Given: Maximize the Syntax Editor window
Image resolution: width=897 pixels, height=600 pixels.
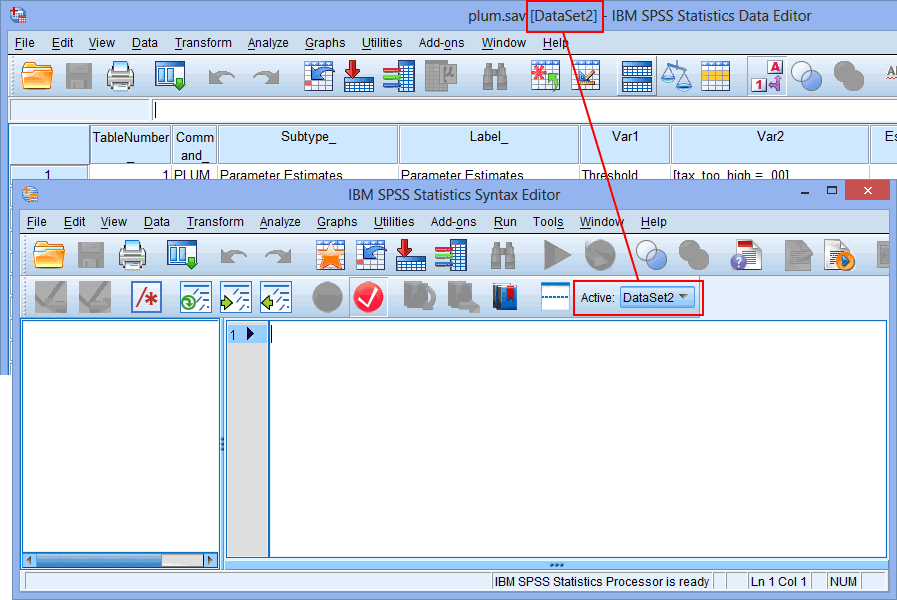Looking at the screenshot, I should [x=832, y=190].
